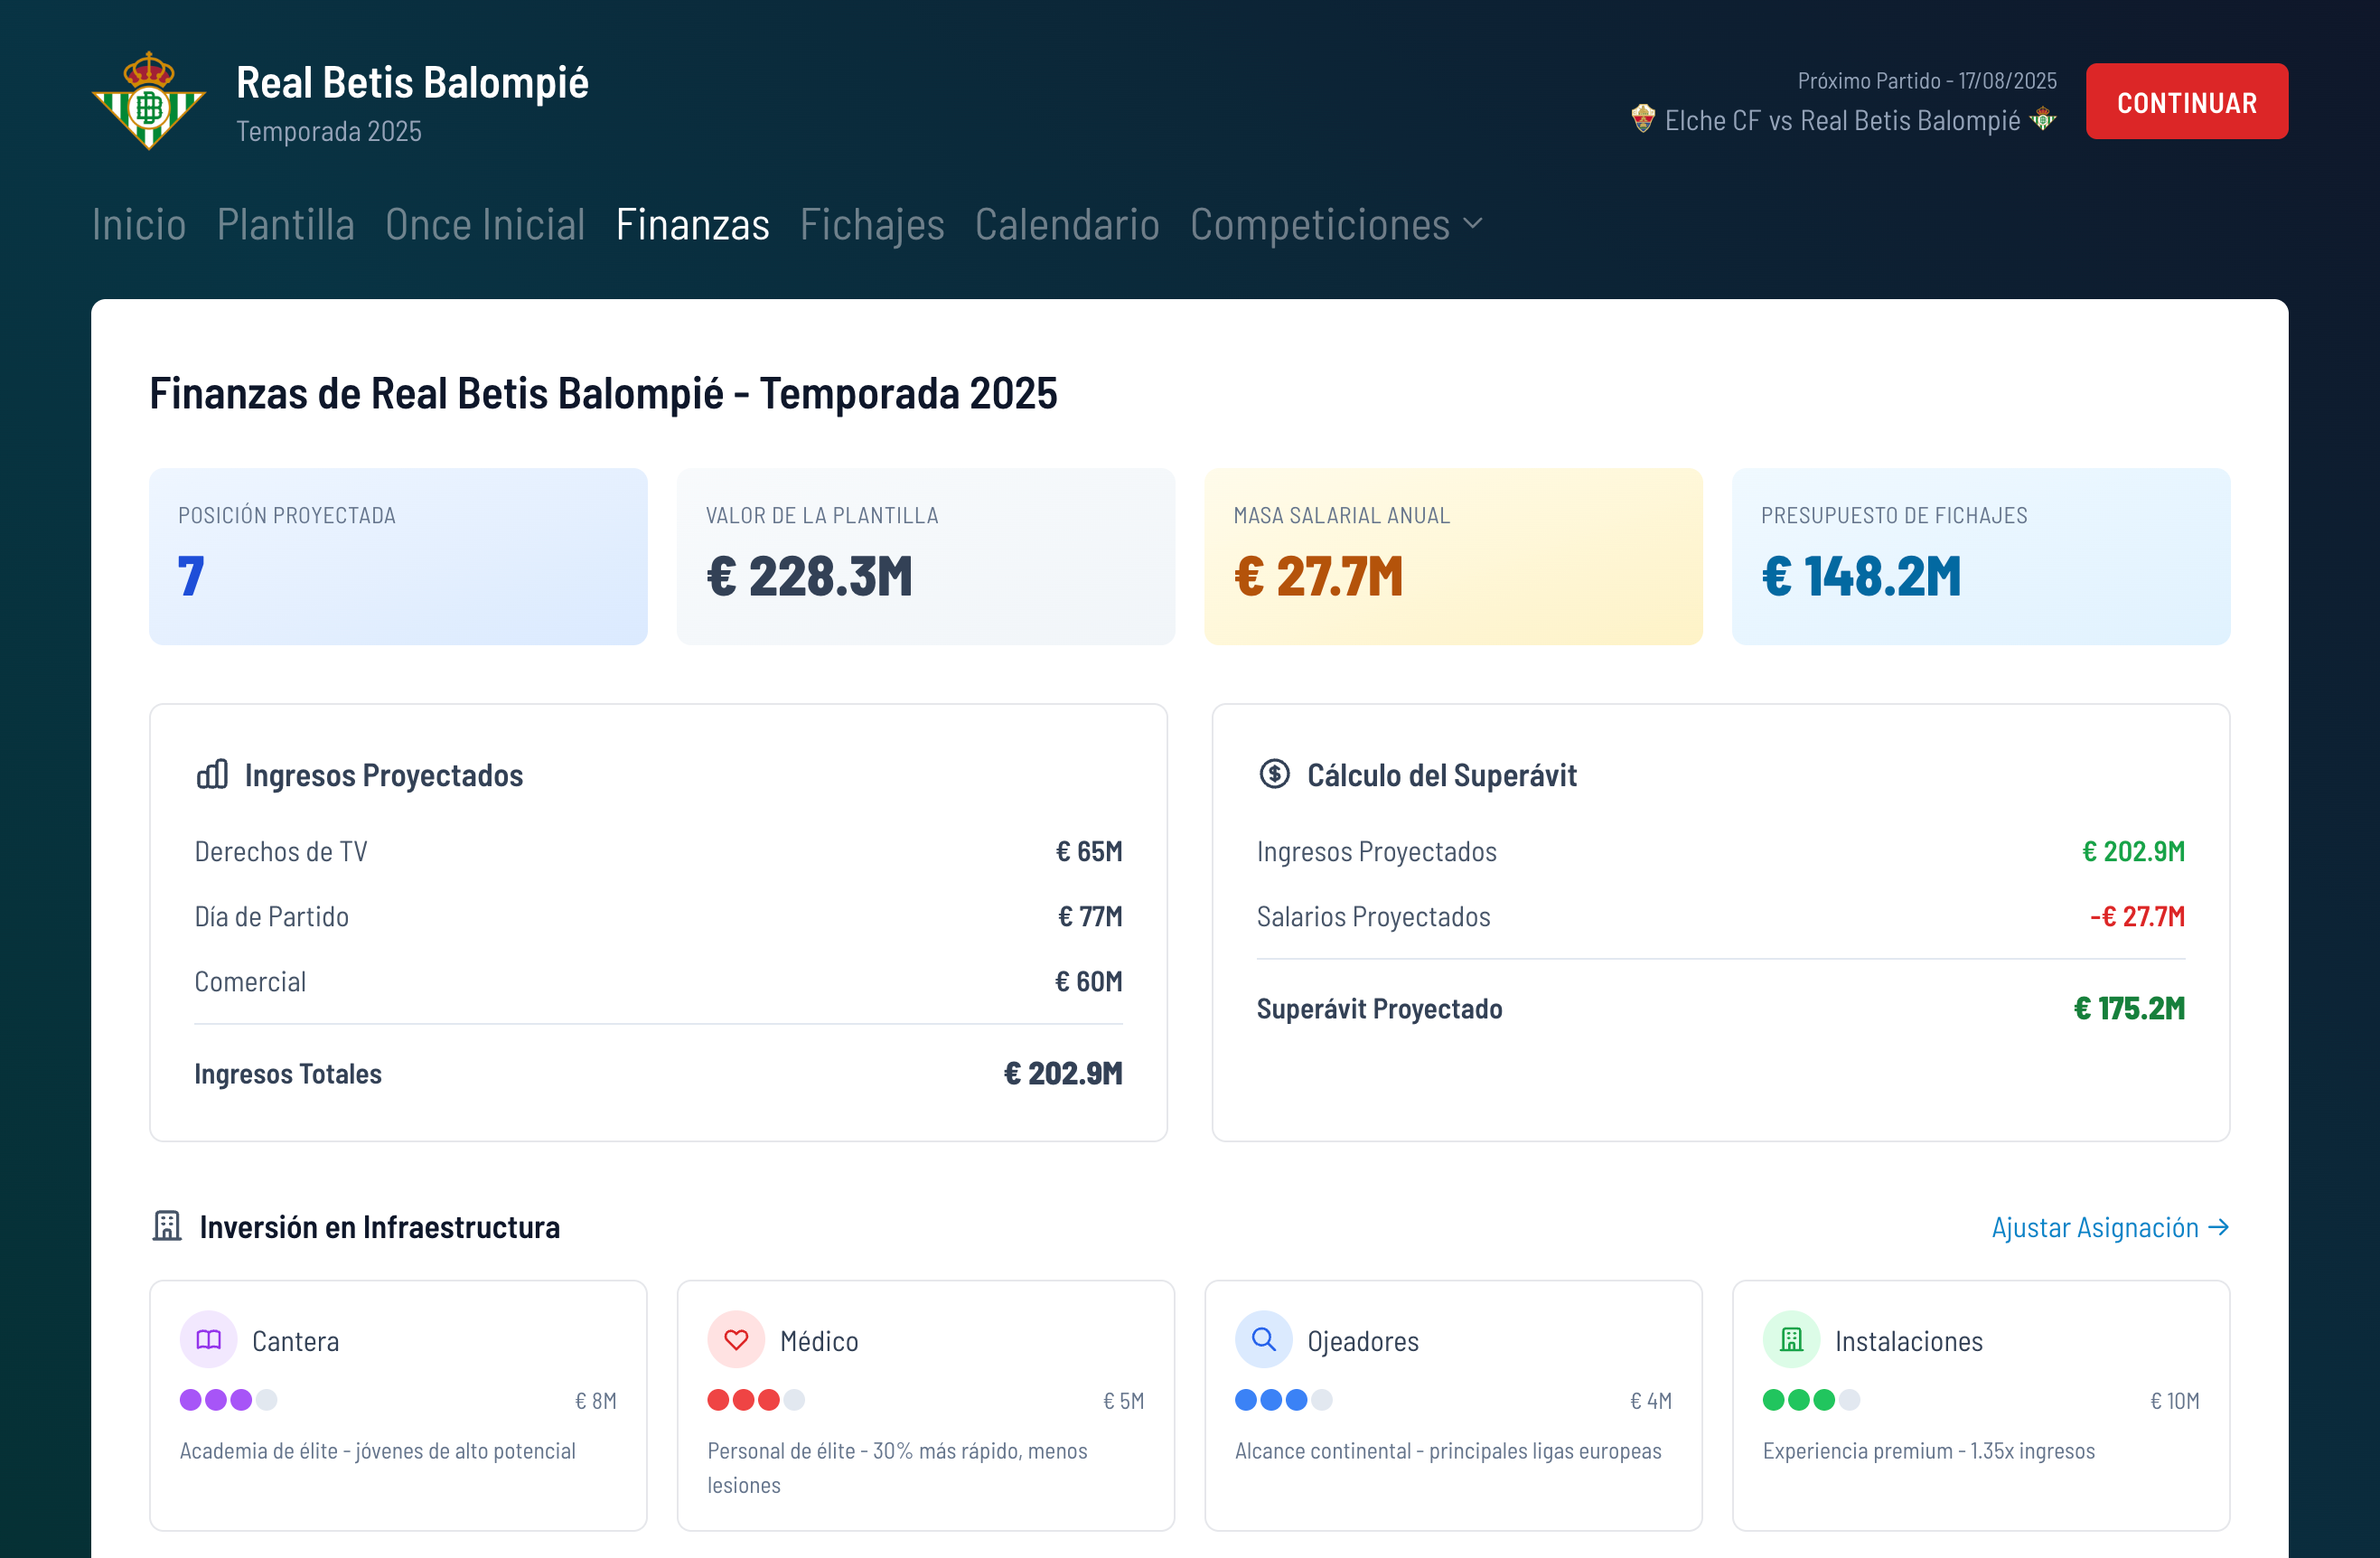Select the Presupuesto de Fichajes card
2380x1558 pixels.
pyautogui.click(x=1980, y=556)
